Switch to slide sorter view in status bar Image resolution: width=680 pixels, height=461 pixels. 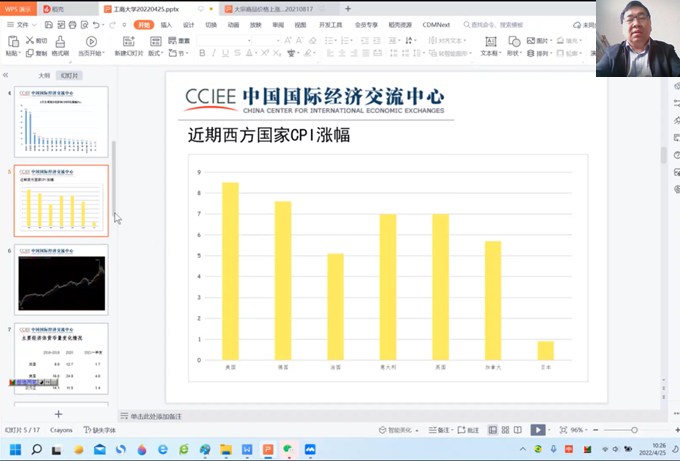(504, 430)
